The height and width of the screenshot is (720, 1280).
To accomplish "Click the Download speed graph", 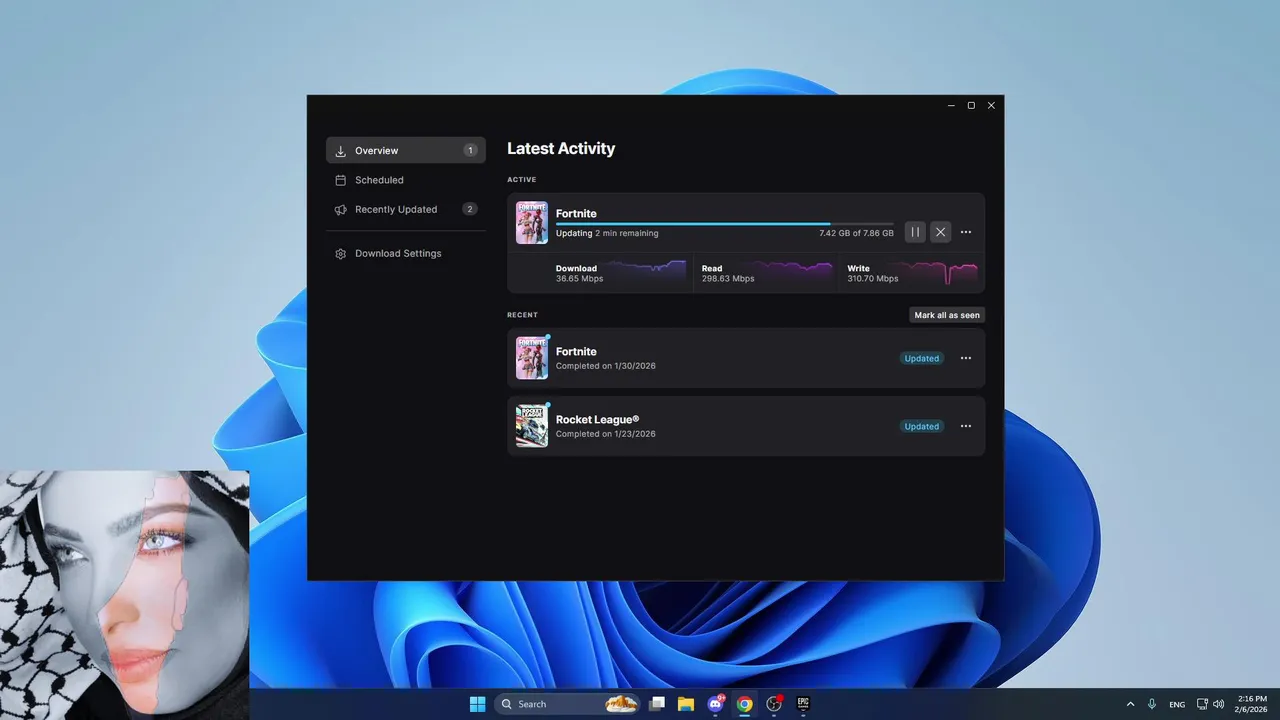I will [647, 271].
